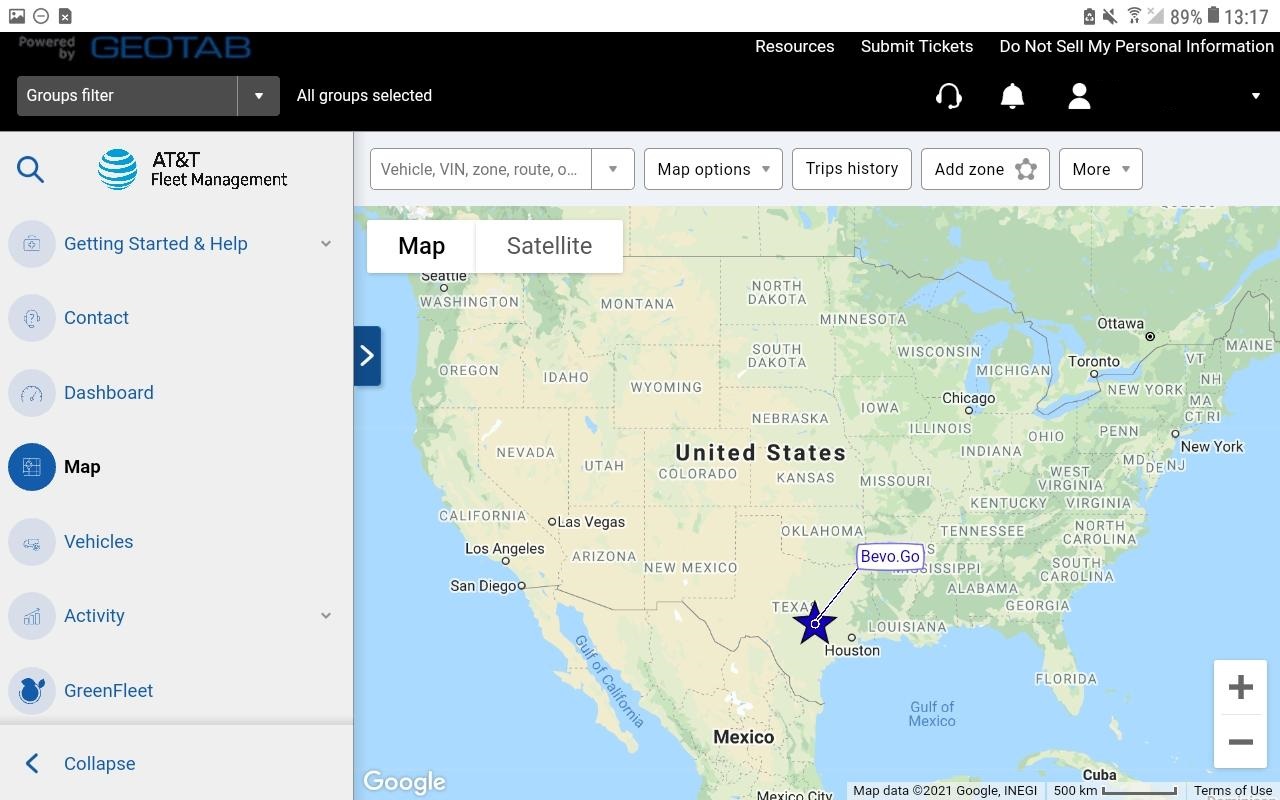Click the GreenFleet icon
The width and height of the screenshot is (1280, 800).
32,691
